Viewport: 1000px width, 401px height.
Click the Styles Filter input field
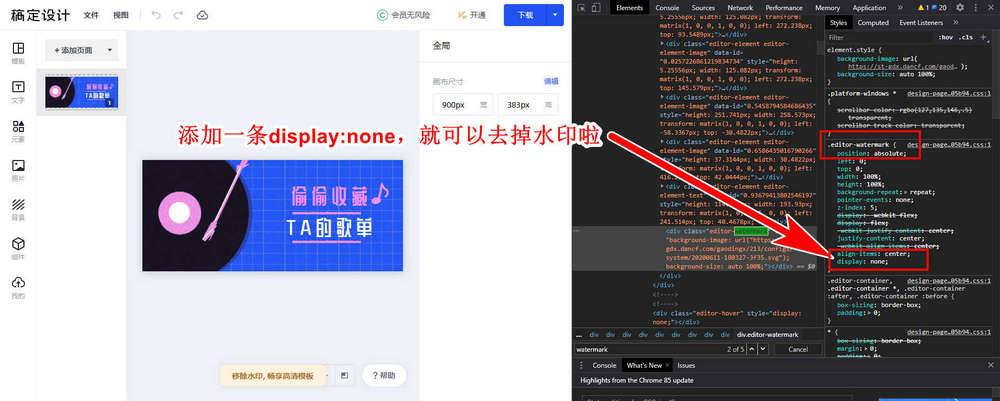879,38
